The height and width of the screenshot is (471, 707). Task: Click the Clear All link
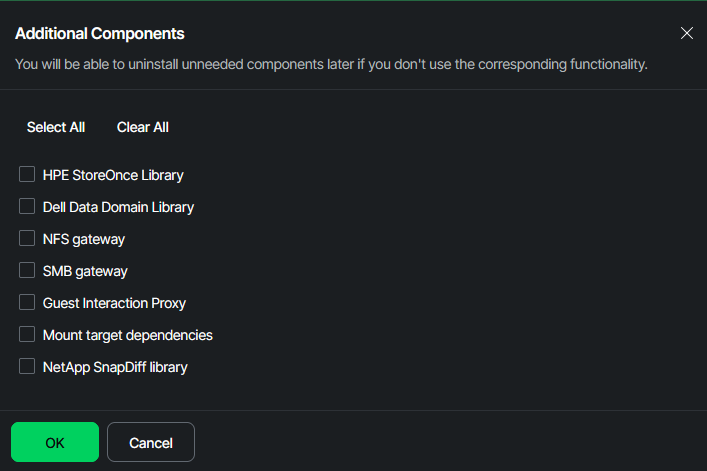click(x=143, y=127)
